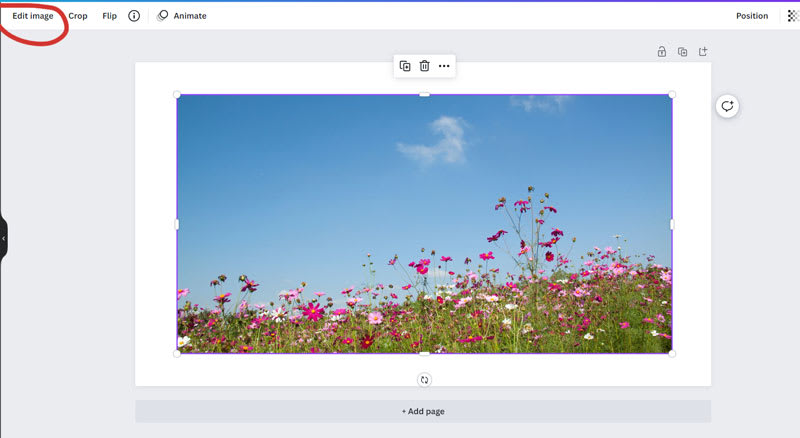Click the top-left corner resize handle
Viewport: 800px width, 438px height.
177,95
